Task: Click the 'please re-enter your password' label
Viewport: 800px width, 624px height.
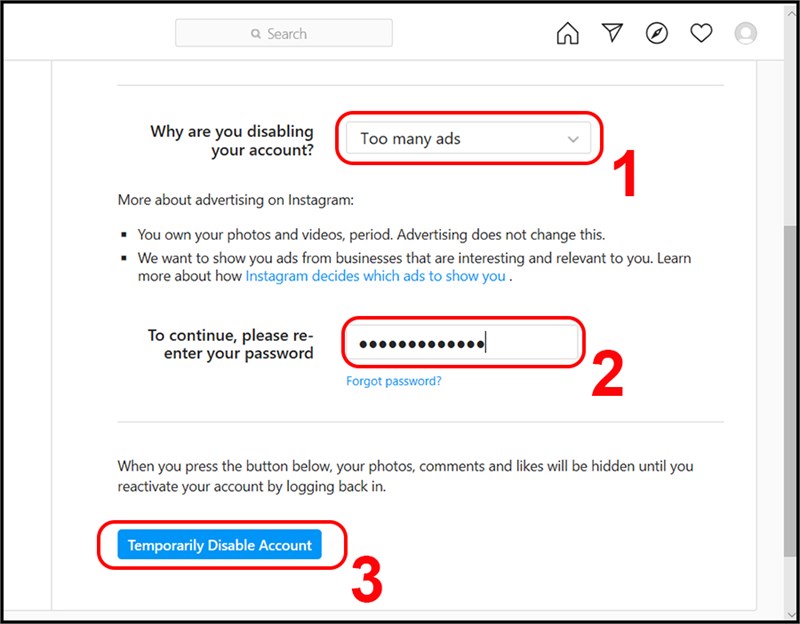Action: [x=230, y=344]
